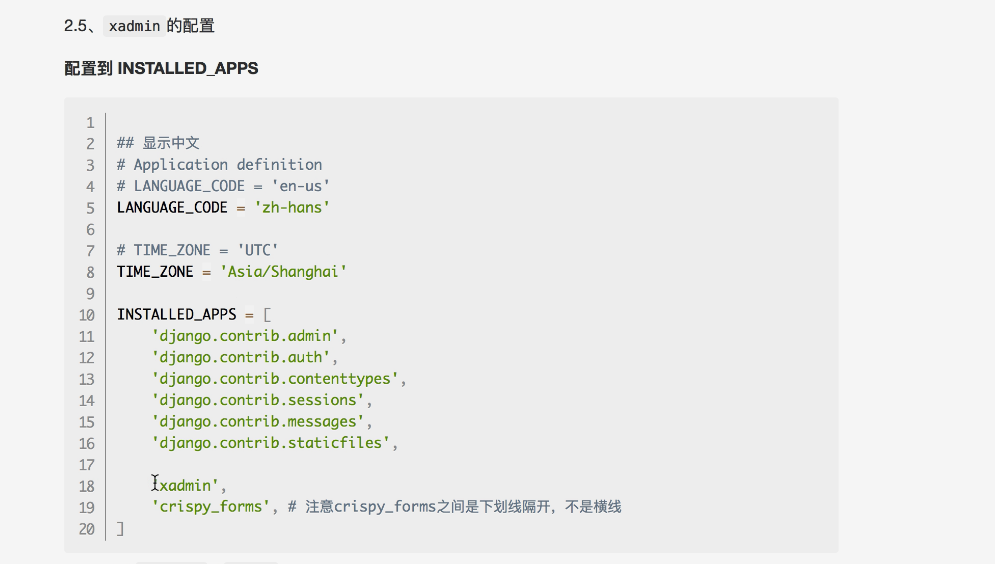995x564 pixels.
Task: Click the 'INSTALLED_APPS = [' line
Action: (x=187, y=314)
